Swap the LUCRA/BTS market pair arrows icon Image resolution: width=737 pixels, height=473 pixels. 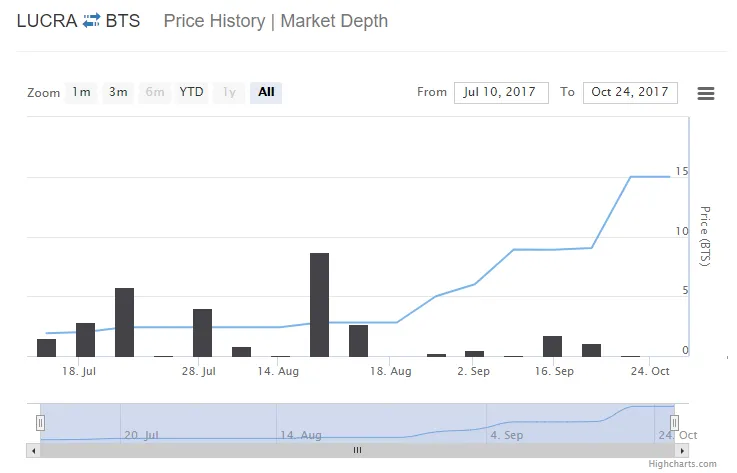pyautogui.click(x=92, y=21)
